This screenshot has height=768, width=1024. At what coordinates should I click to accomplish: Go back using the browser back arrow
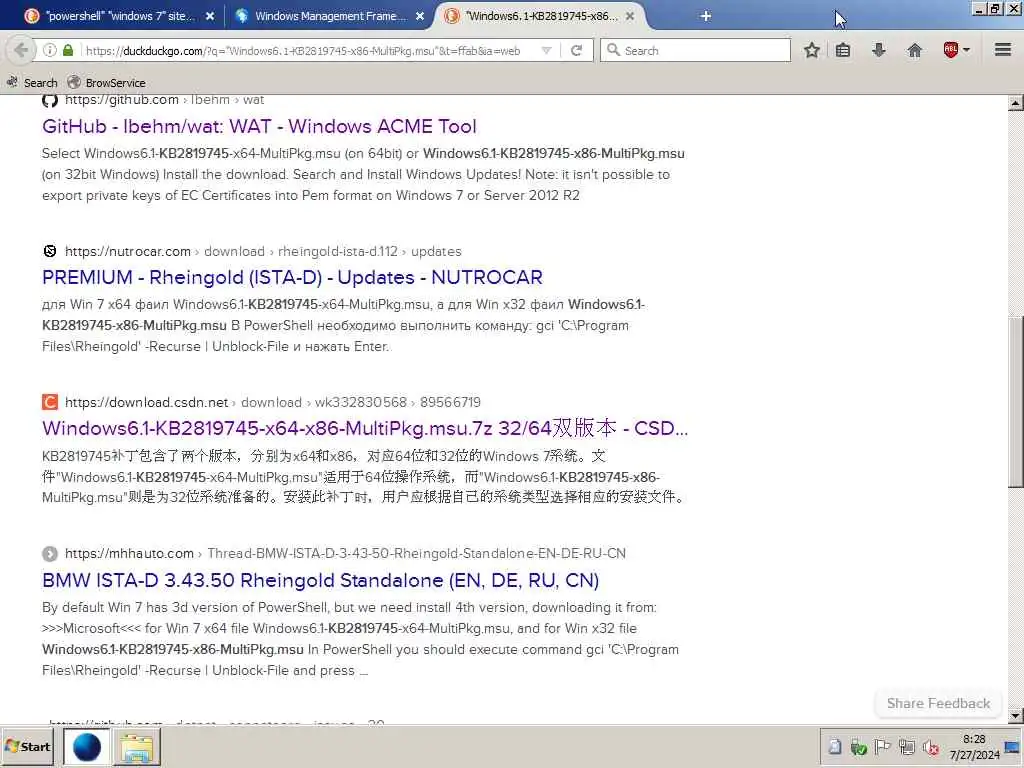pos(21,50)
